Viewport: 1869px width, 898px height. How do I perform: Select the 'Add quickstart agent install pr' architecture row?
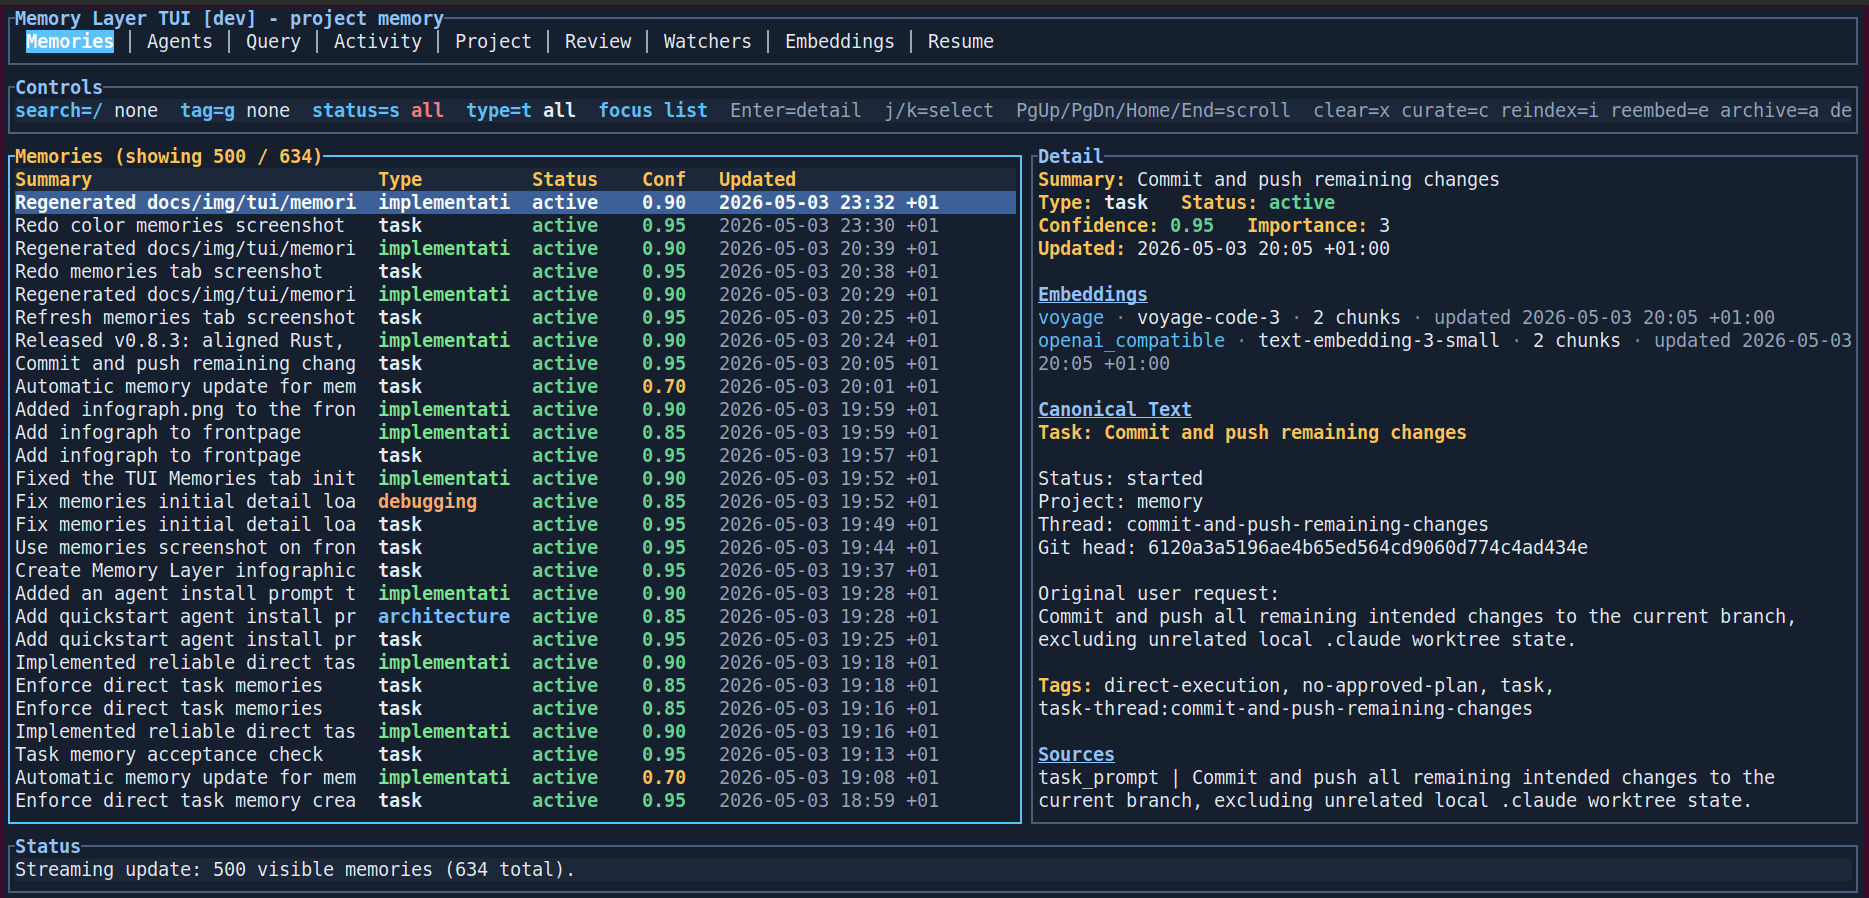tap(514, 616)
